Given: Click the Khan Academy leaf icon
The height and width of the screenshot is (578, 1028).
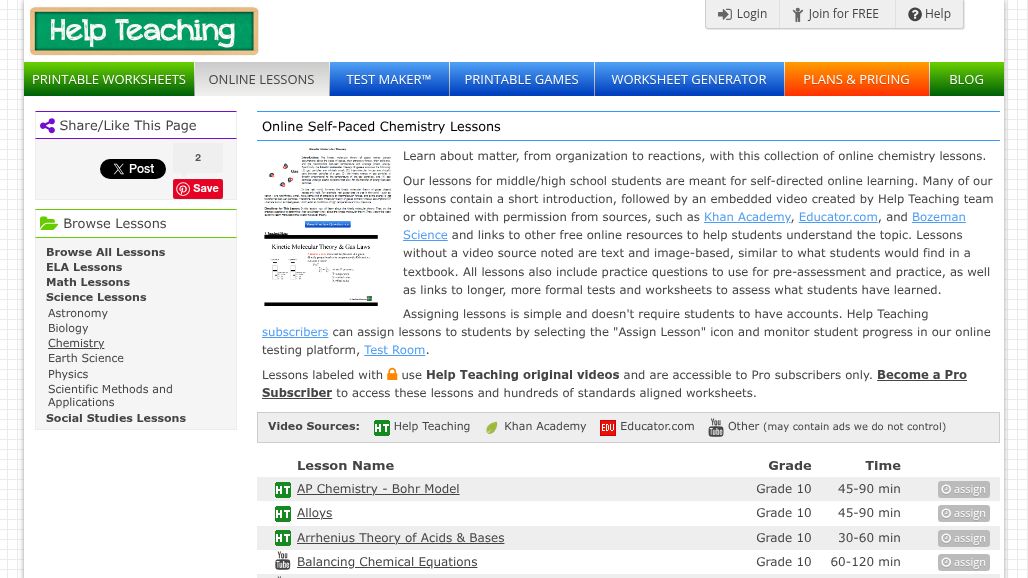Looking at the screenshot, I should click(x=492, y=427).
